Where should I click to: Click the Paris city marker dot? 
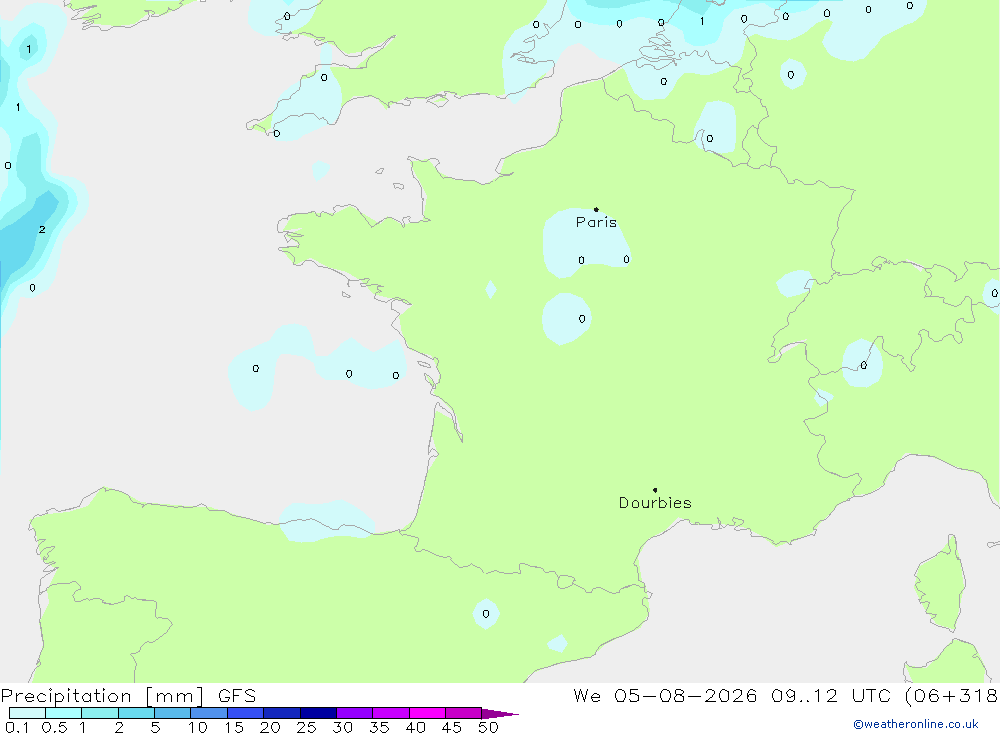point(596,209)
